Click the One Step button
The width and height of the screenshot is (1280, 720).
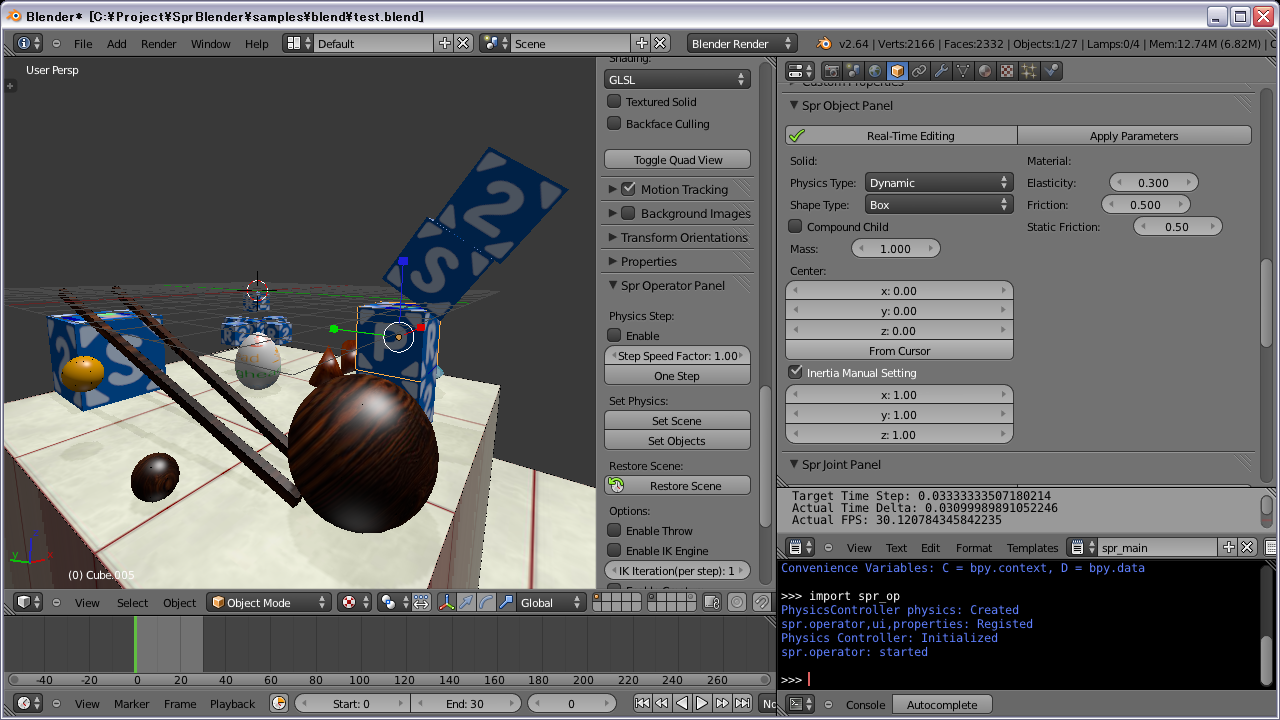[677, 375]
